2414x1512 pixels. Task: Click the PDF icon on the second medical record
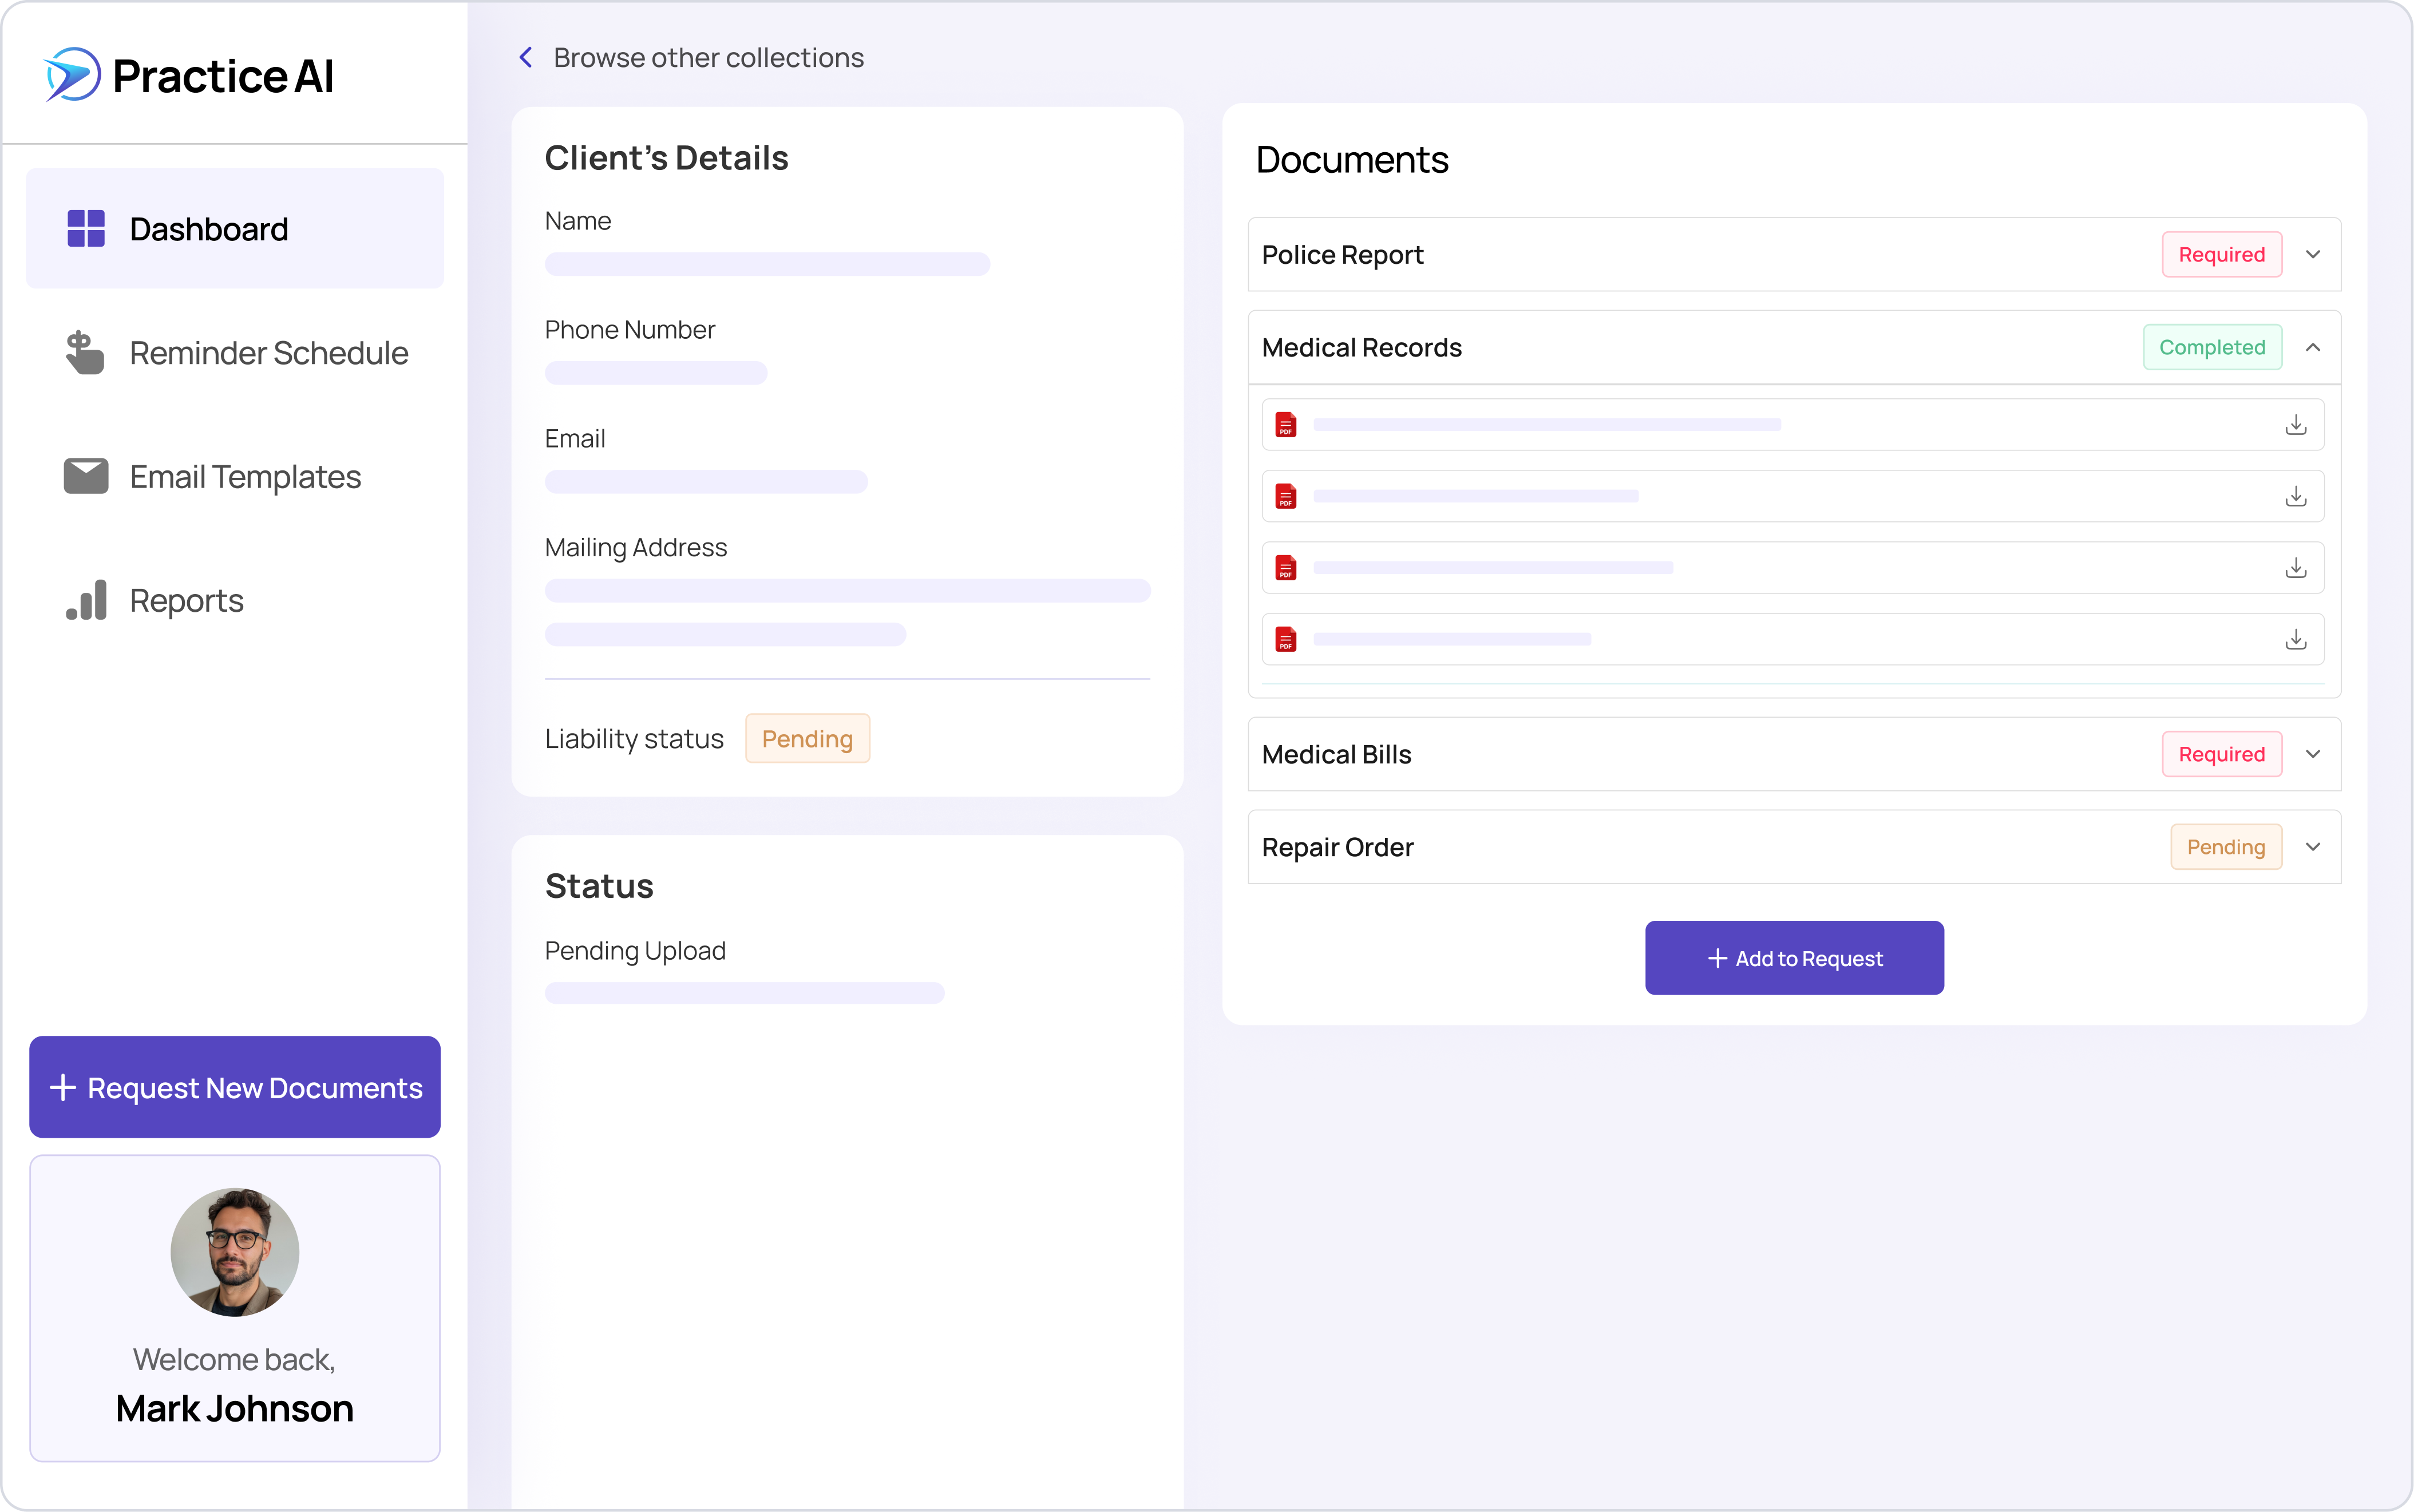point(1286,496)
